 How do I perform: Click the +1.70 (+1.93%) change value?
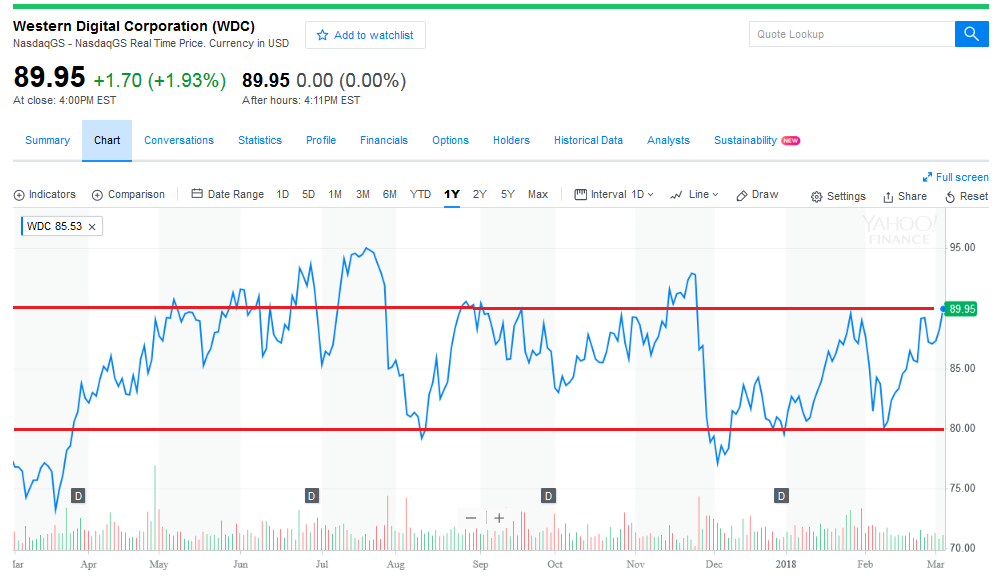point(160,81)
